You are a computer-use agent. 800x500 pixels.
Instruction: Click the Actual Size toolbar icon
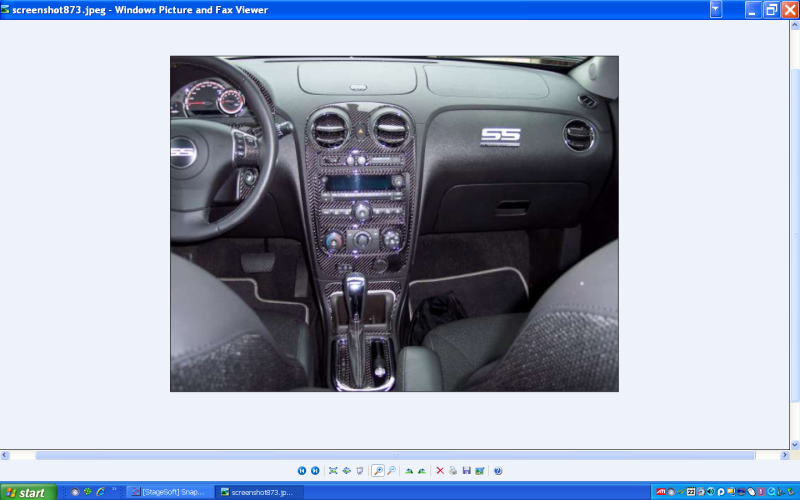click(x=346, y=470)
